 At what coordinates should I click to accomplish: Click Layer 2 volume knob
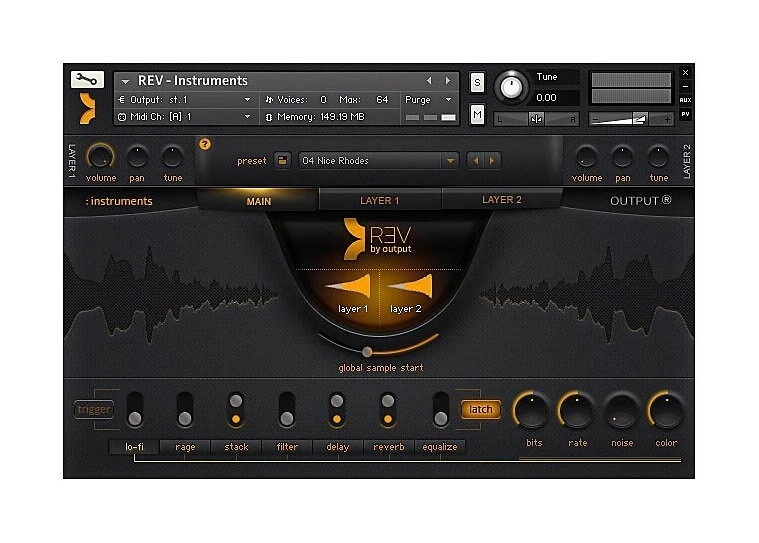(586, 157)
